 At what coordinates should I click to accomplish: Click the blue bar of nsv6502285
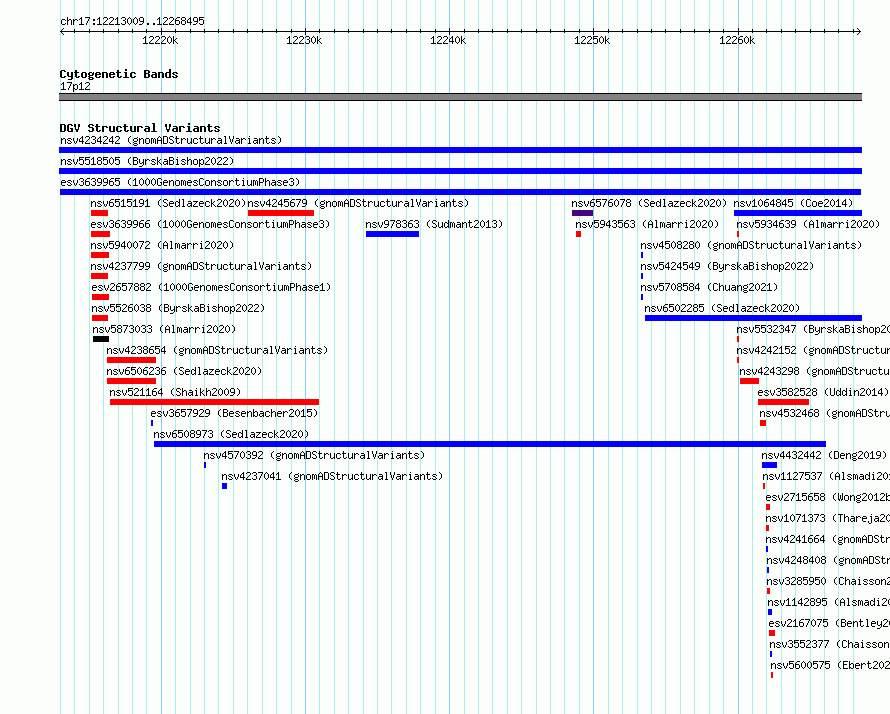coord(753,318)
